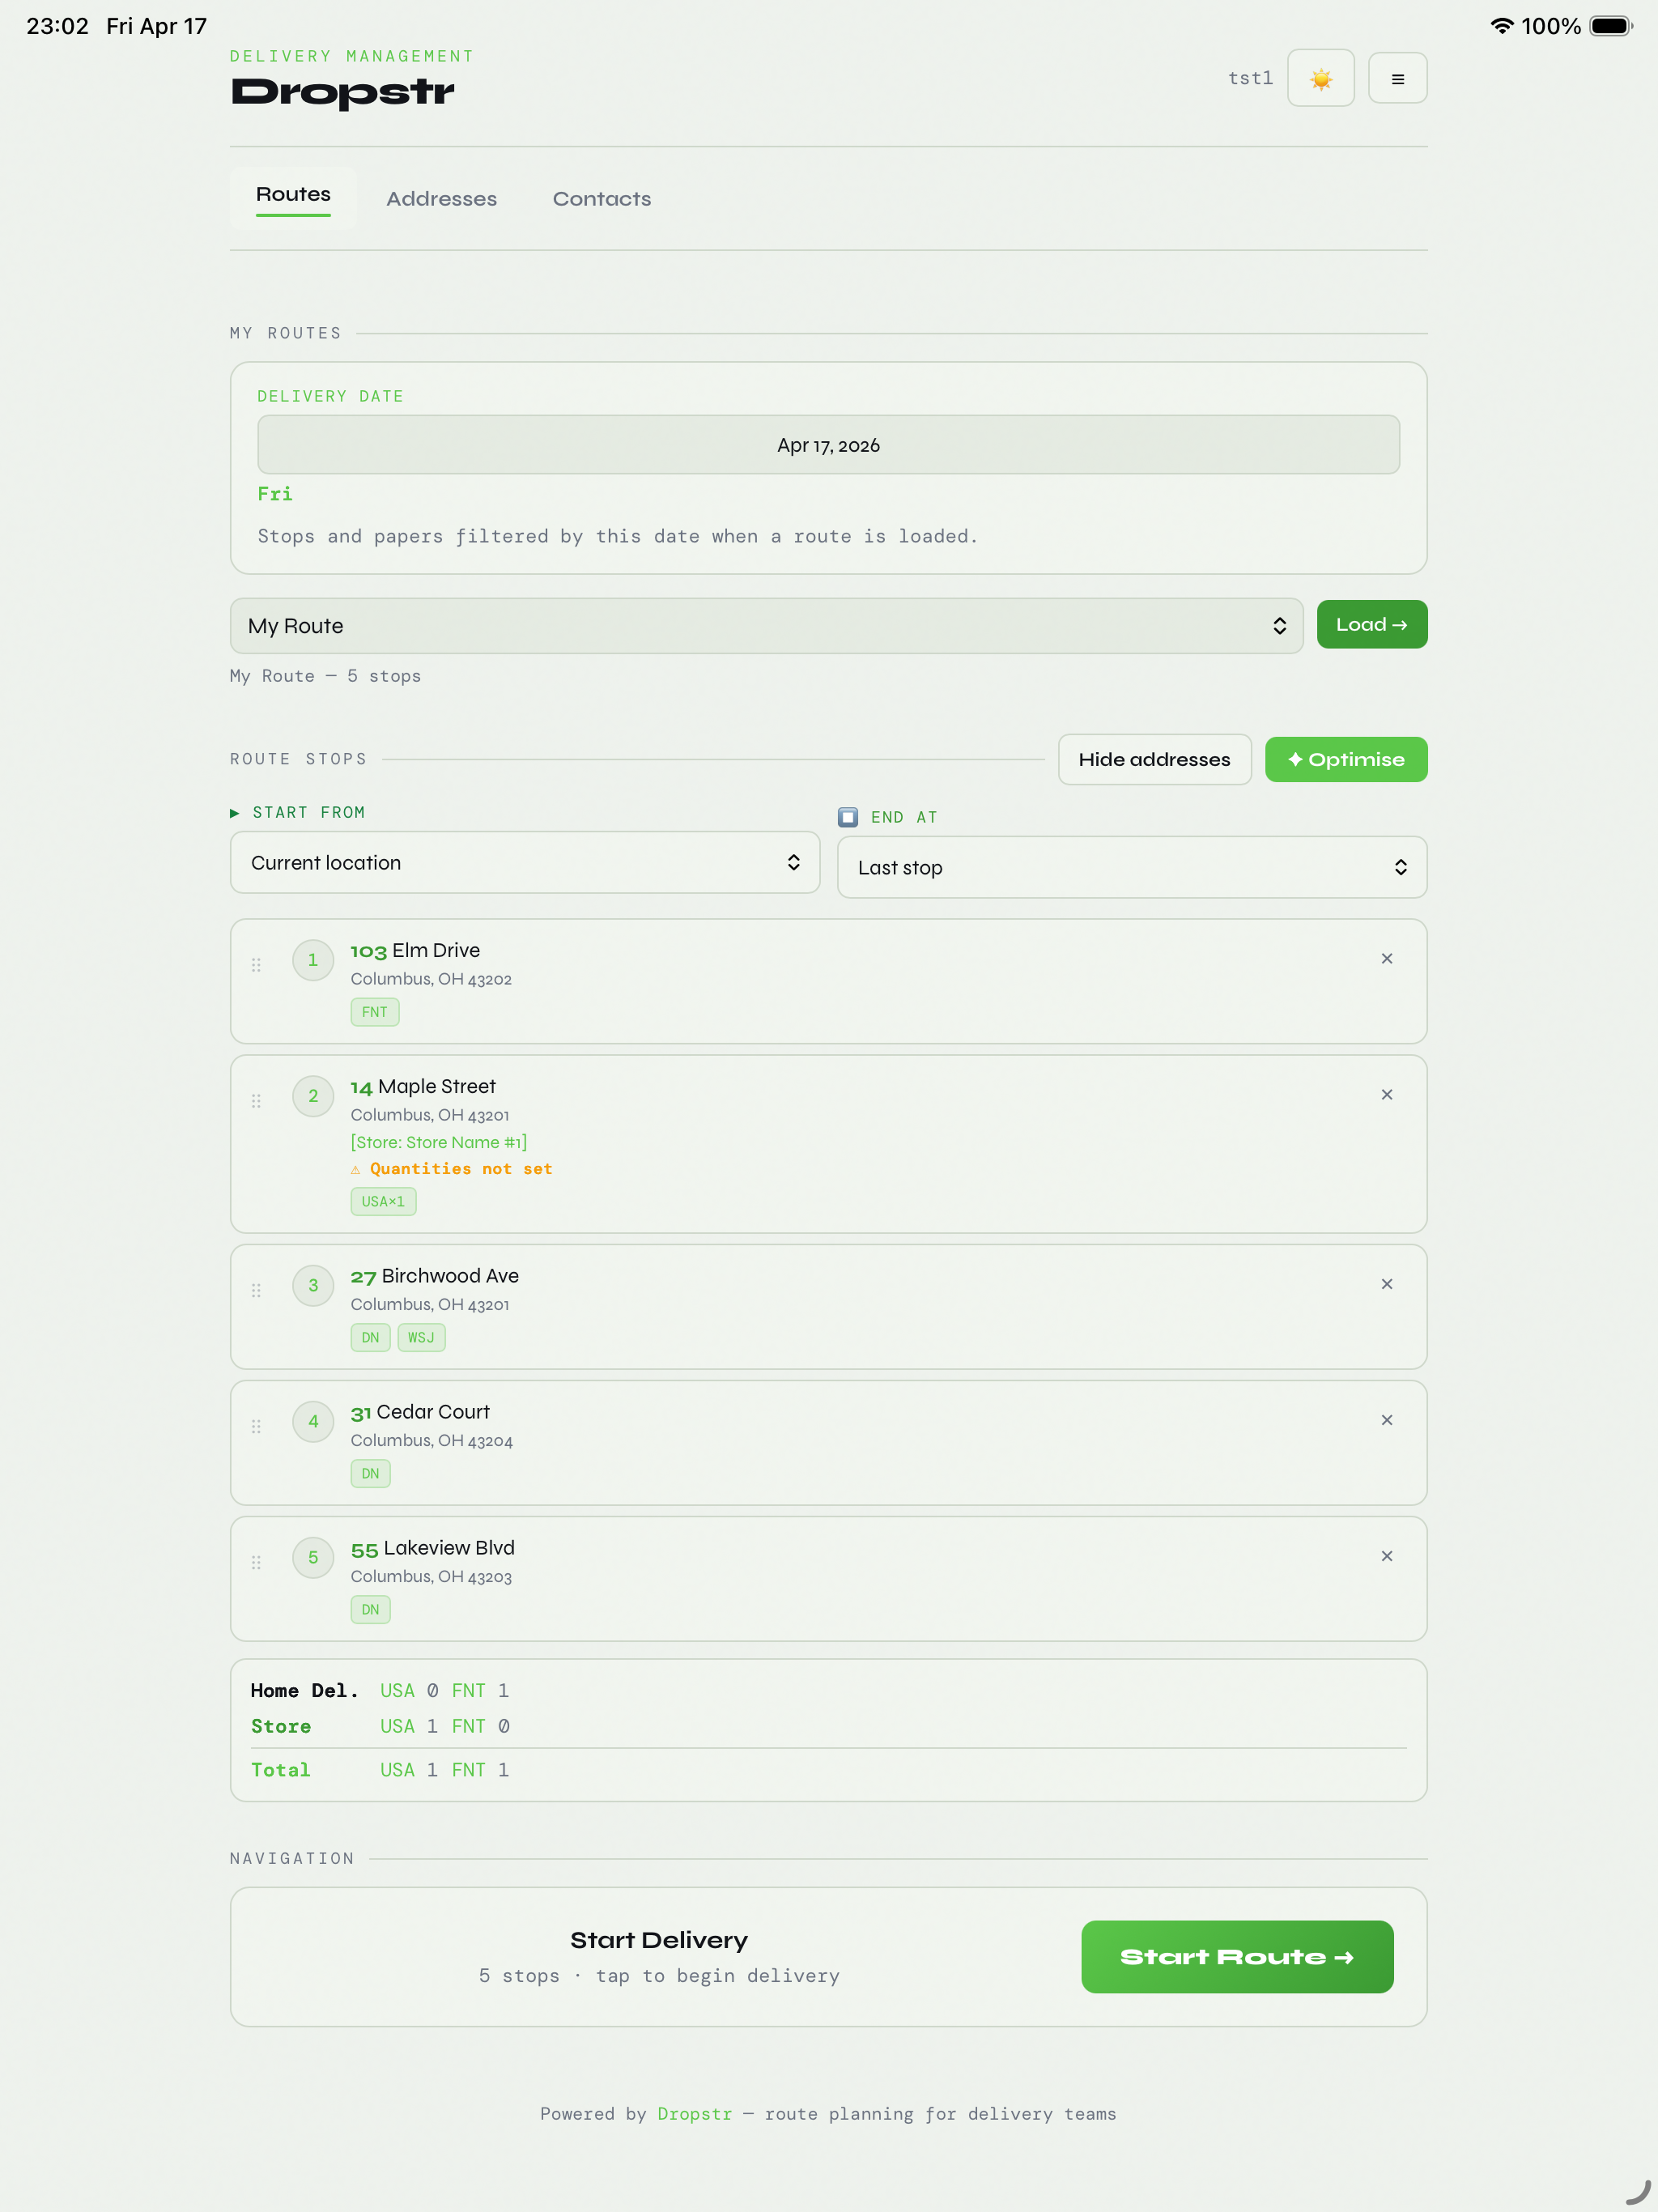Click the My Route — 5 stops caption
This screenshot has height=2212, width=1658.
click(x=325, y=676)
